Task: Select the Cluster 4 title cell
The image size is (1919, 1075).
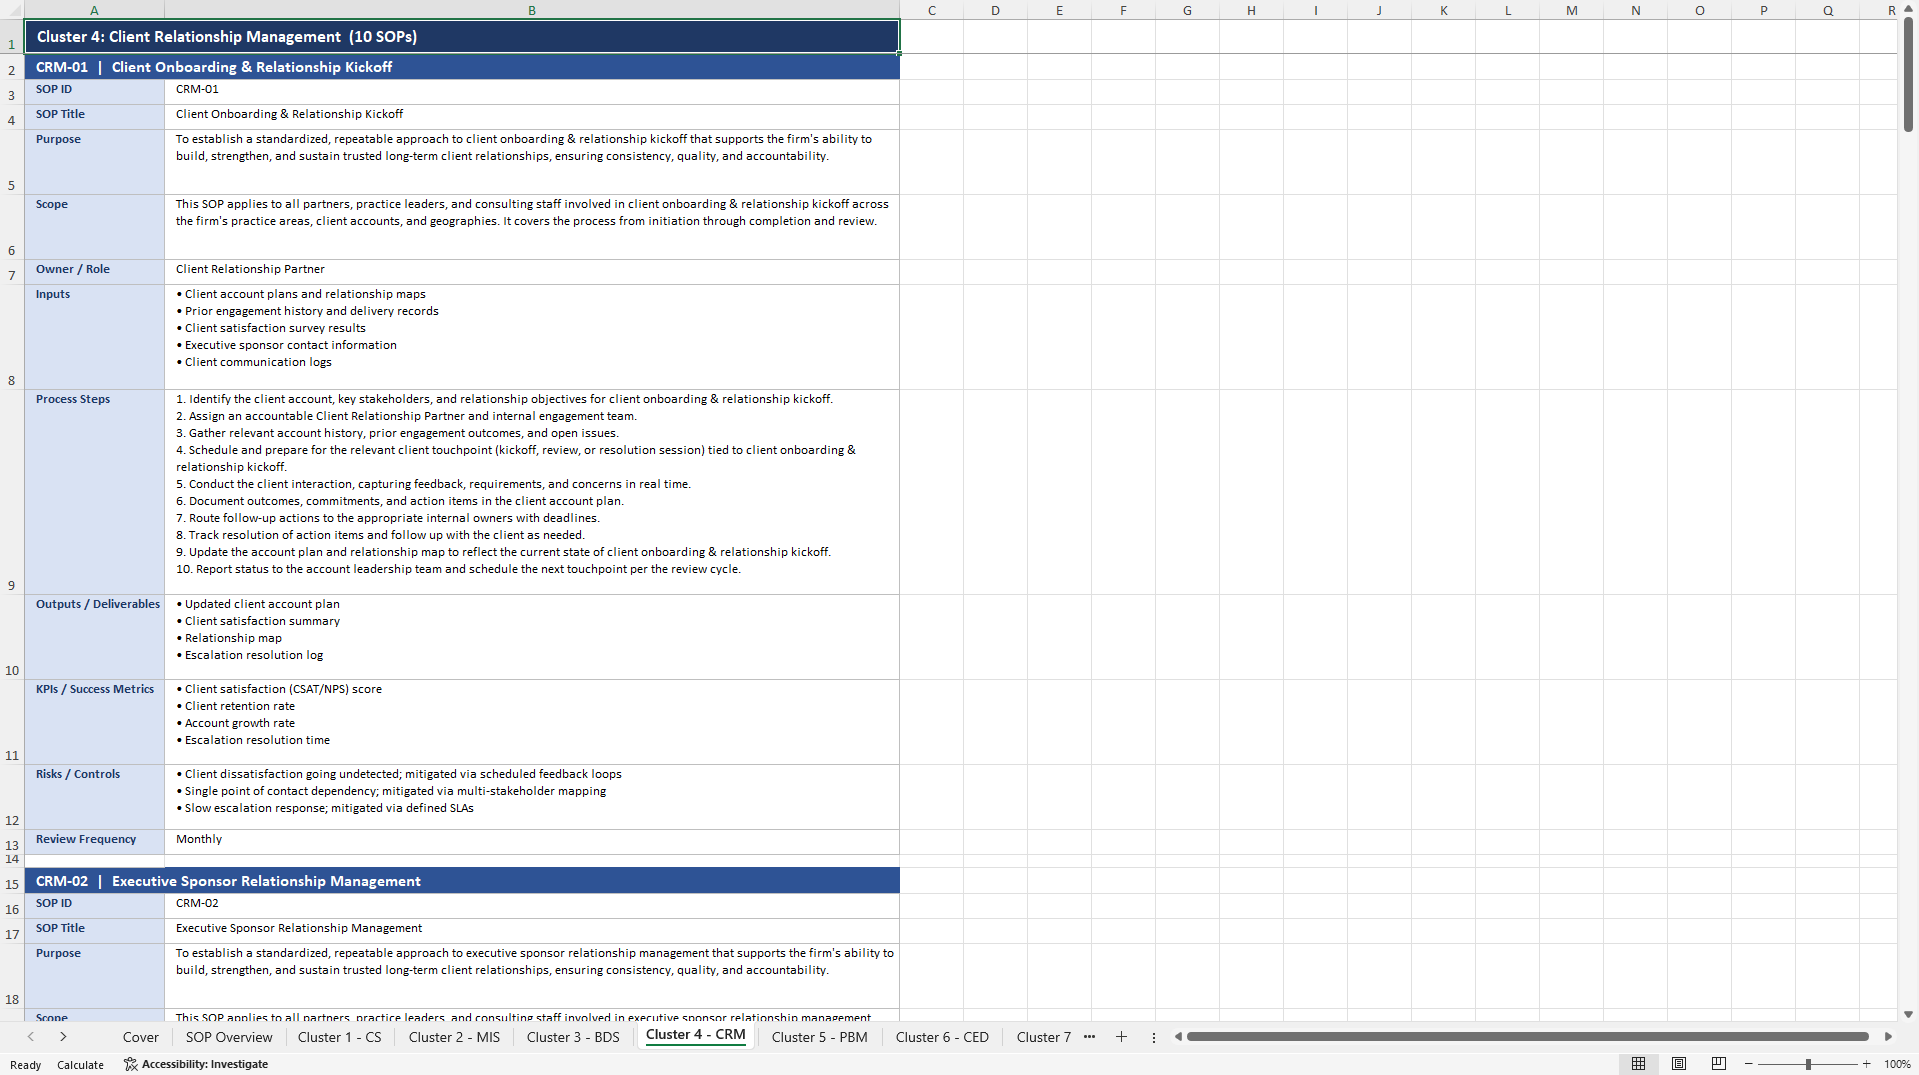Action: (462, 36)
